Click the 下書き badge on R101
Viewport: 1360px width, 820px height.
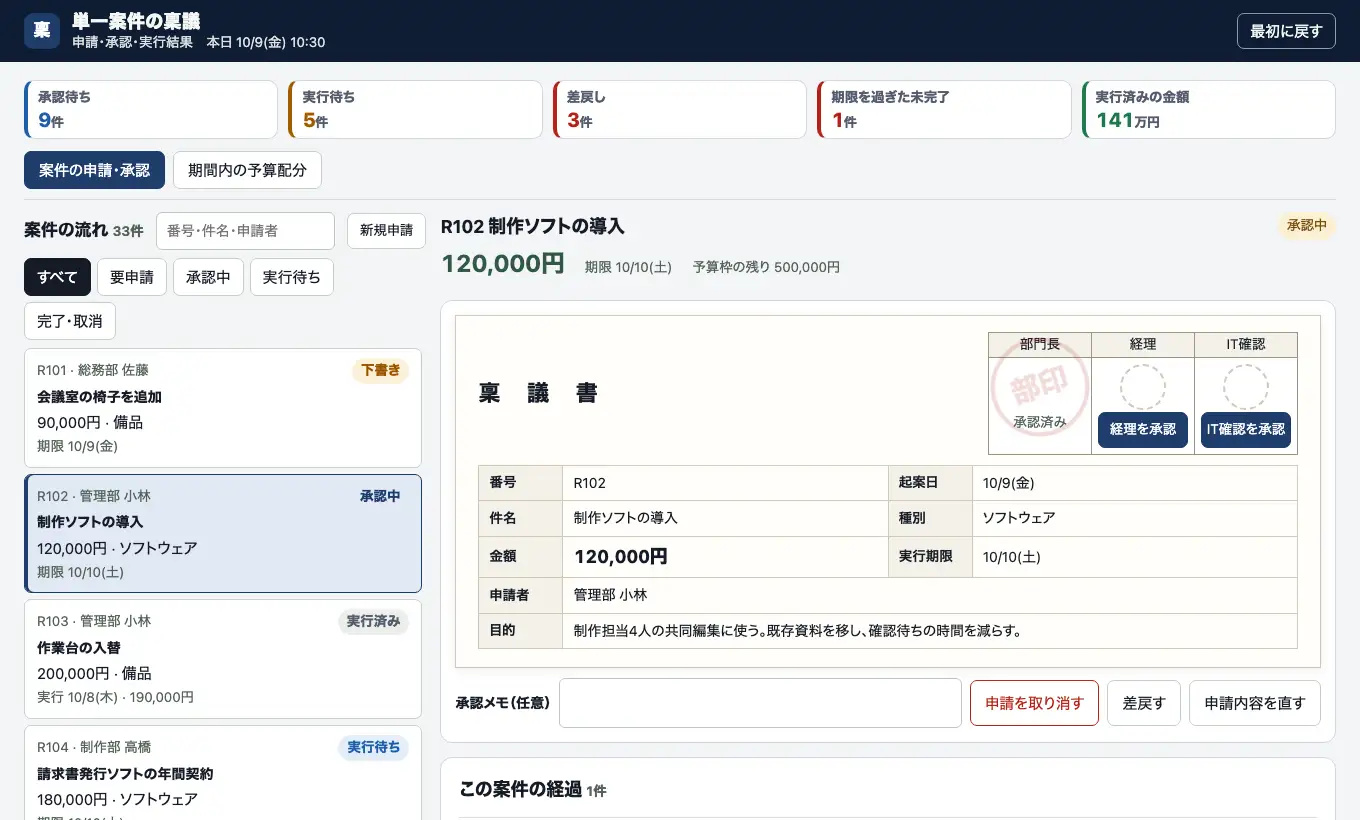(380, 370)
